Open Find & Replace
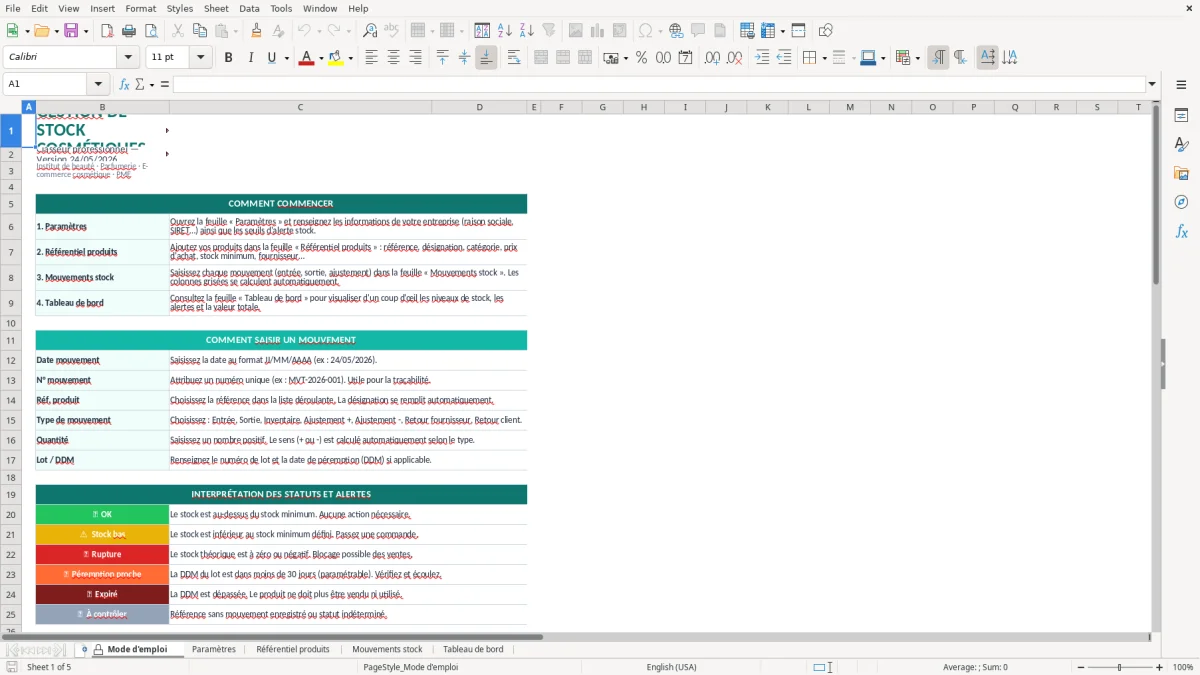The image size is (1200, 675). coord(370,31)
